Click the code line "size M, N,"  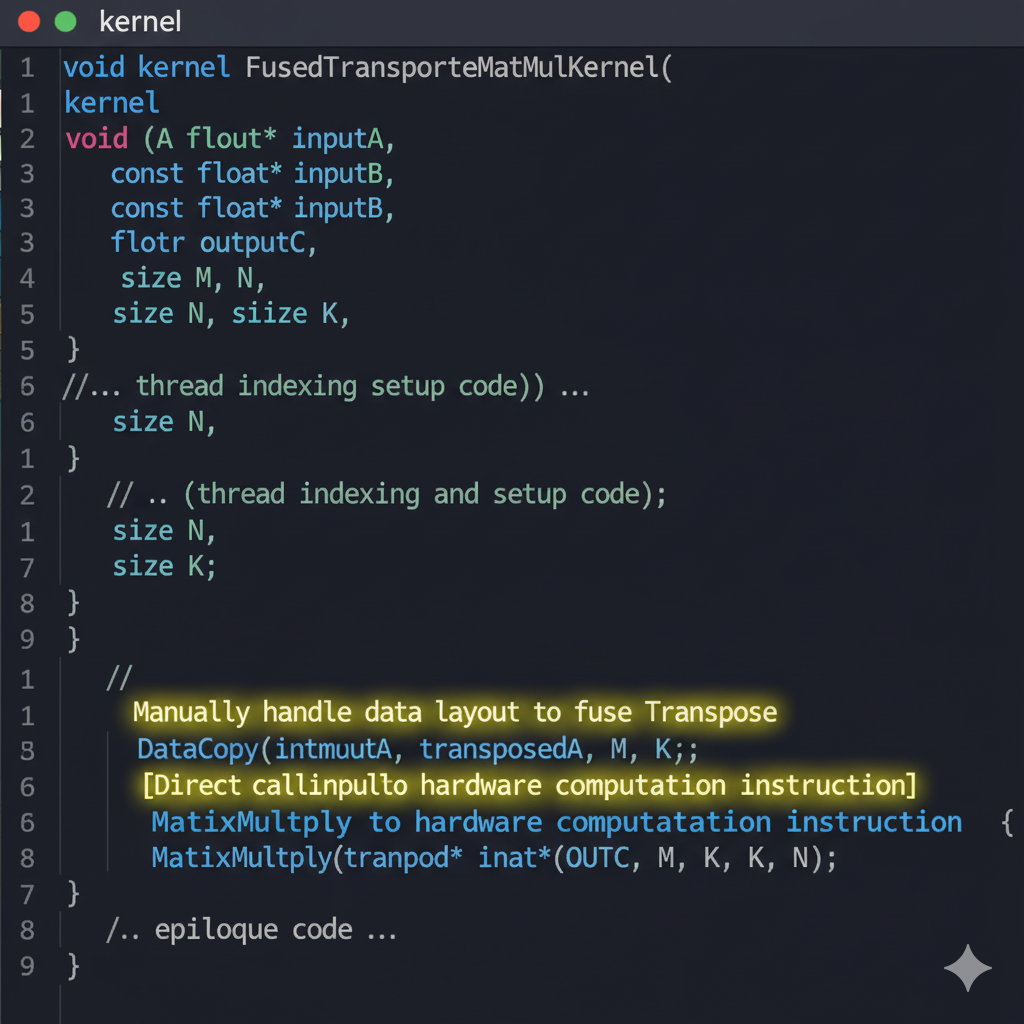(x=193, y=278)
